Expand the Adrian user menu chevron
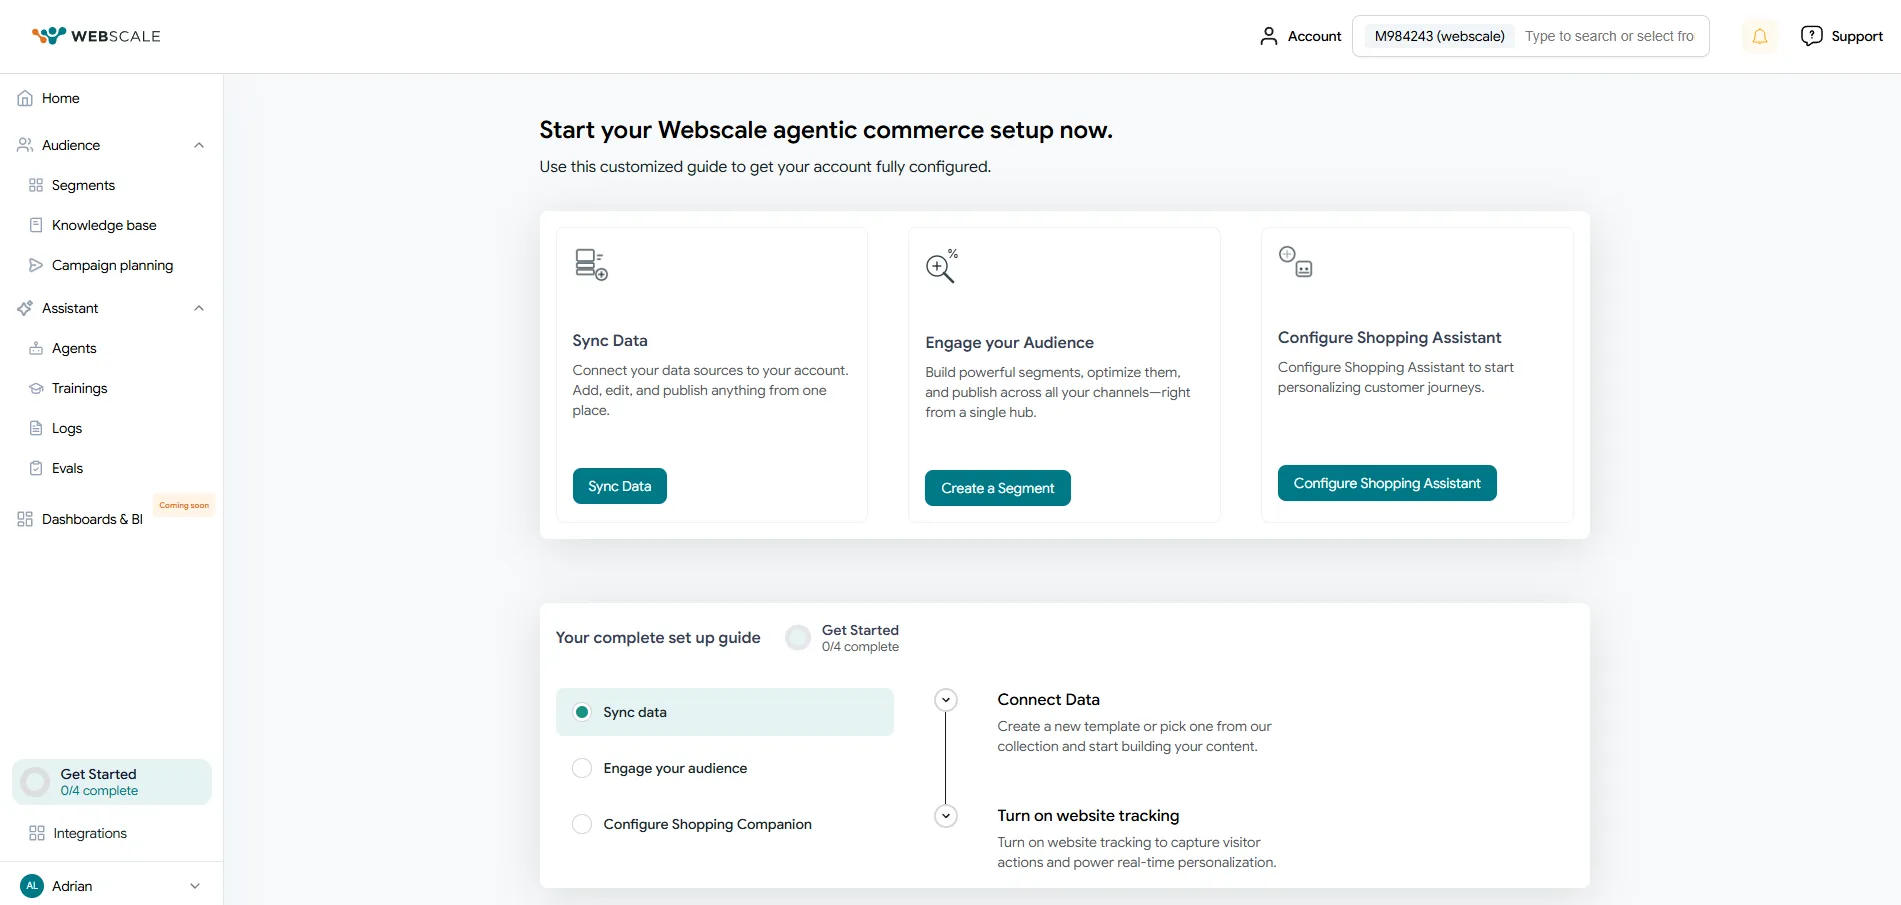The image size is (1901, 905). click(195, 886)
